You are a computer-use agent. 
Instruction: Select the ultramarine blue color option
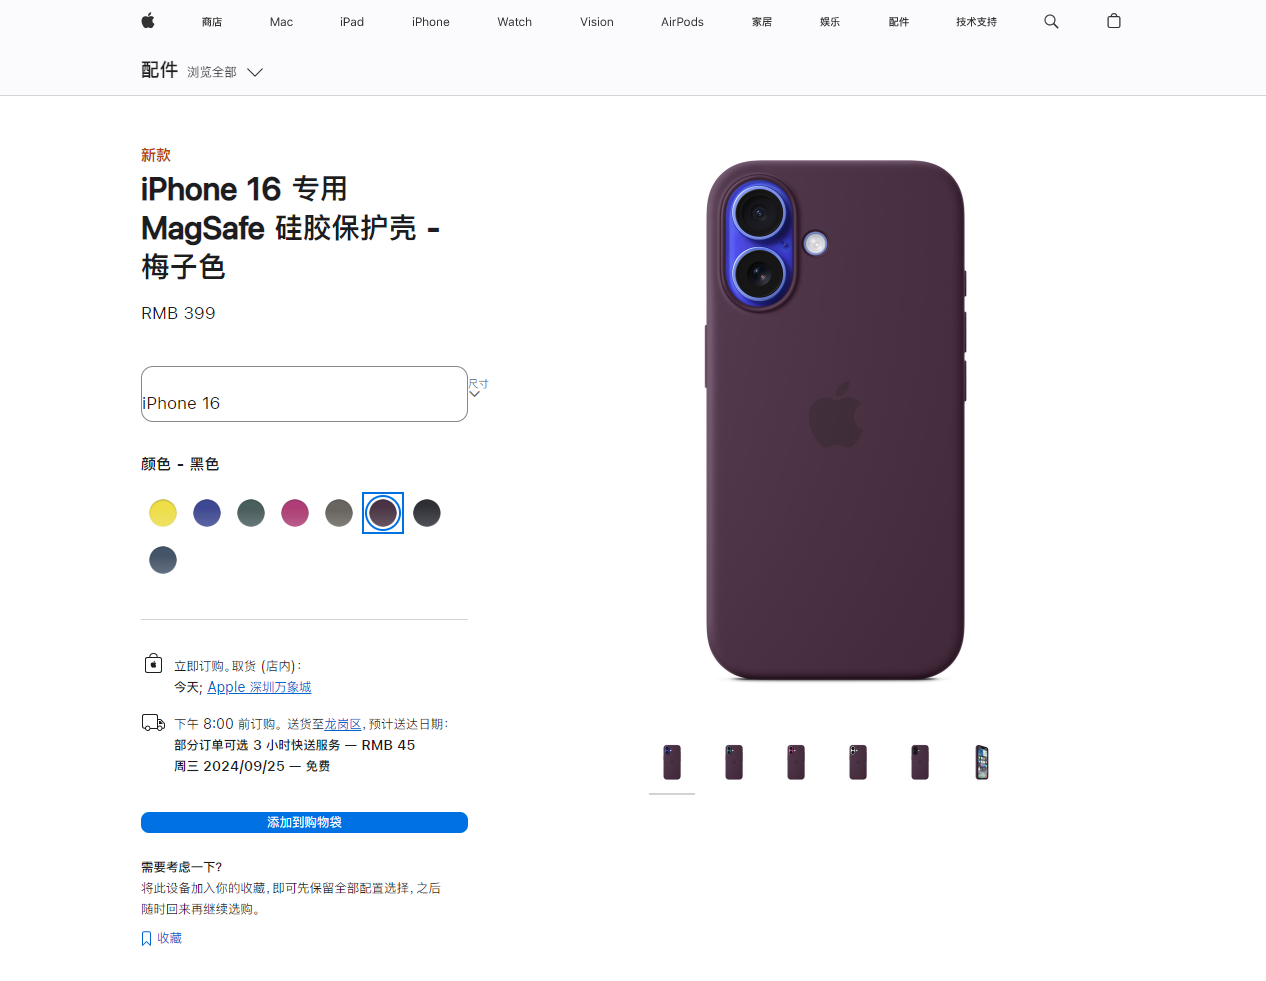(207, 513)
